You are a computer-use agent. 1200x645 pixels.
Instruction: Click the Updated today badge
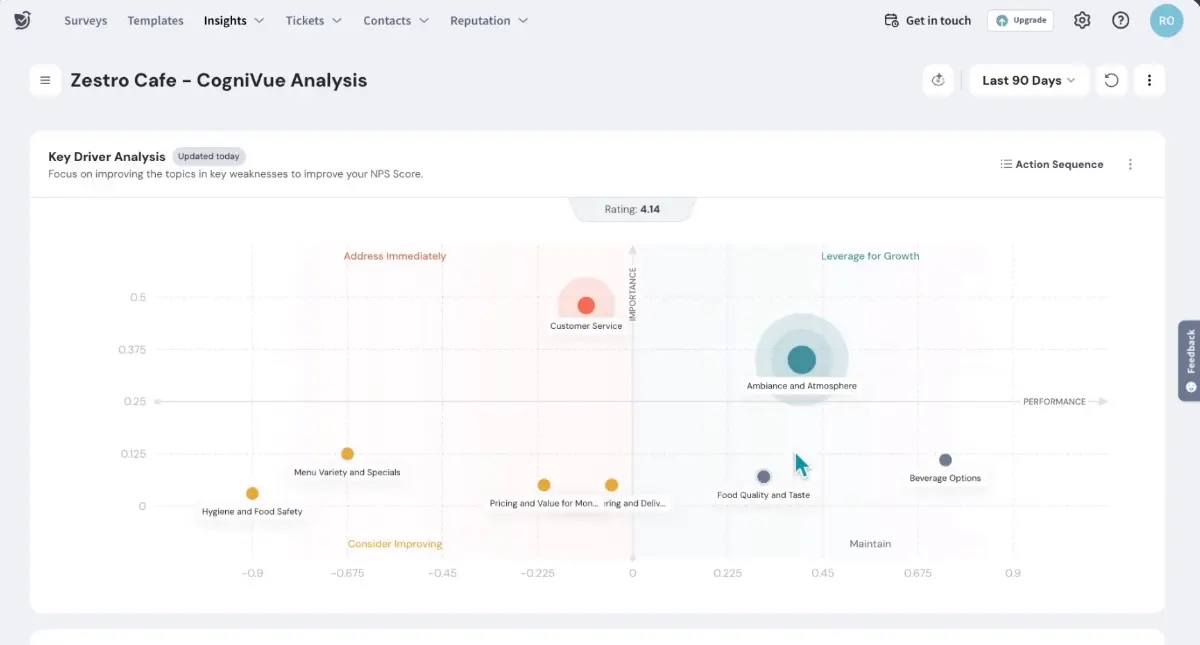209,156
